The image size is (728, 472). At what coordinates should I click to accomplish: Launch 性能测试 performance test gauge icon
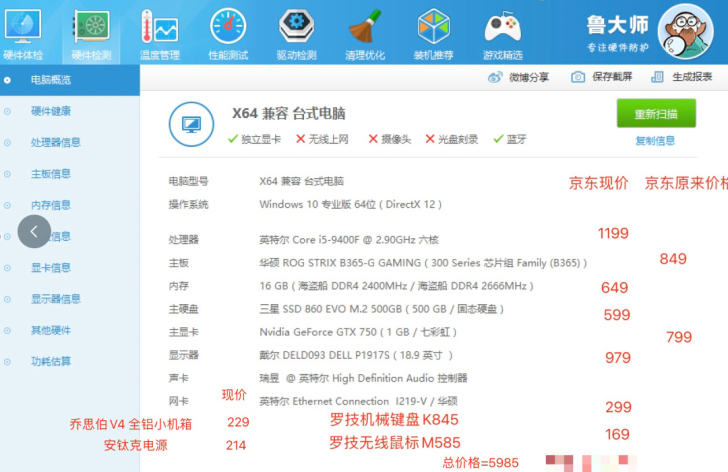(x=228, y=26)
